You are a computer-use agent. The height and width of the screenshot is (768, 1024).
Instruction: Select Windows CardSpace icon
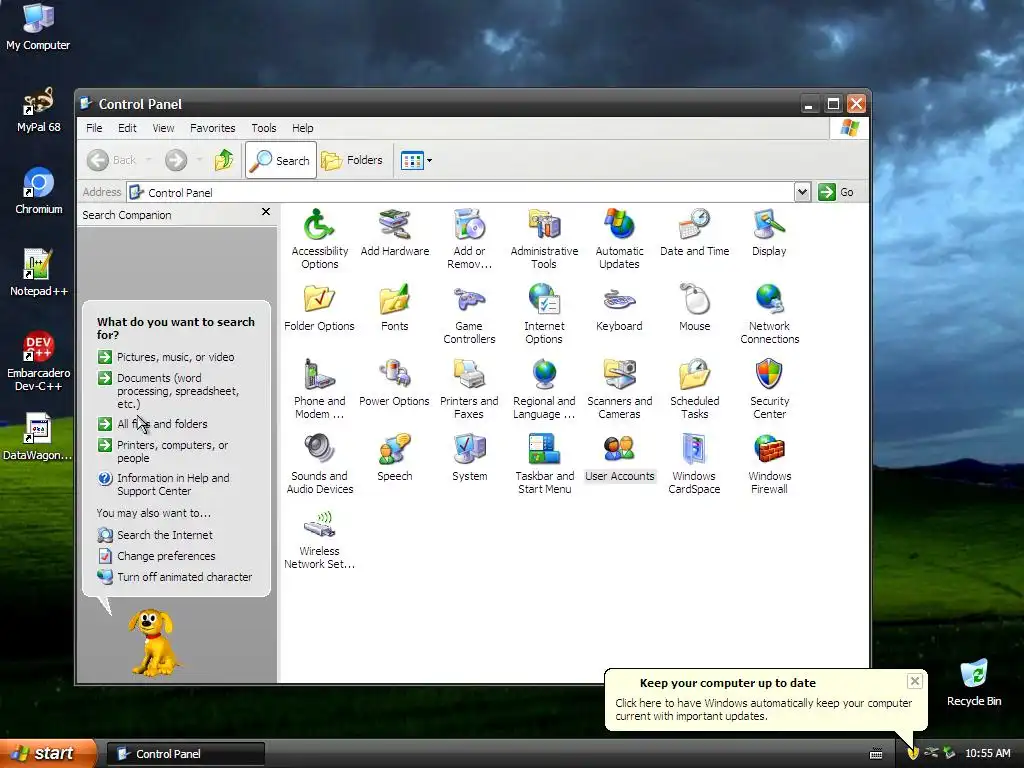[x=694, y=464]
